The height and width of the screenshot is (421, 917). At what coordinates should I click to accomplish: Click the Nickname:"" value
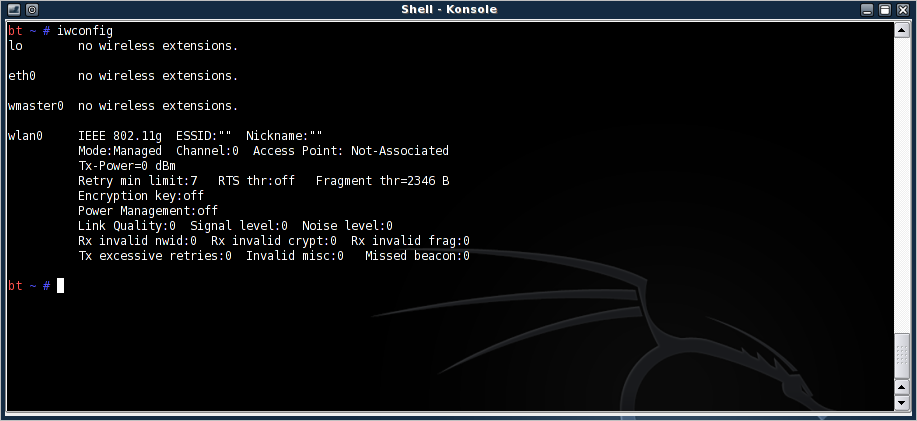click(x=284, y=136)
